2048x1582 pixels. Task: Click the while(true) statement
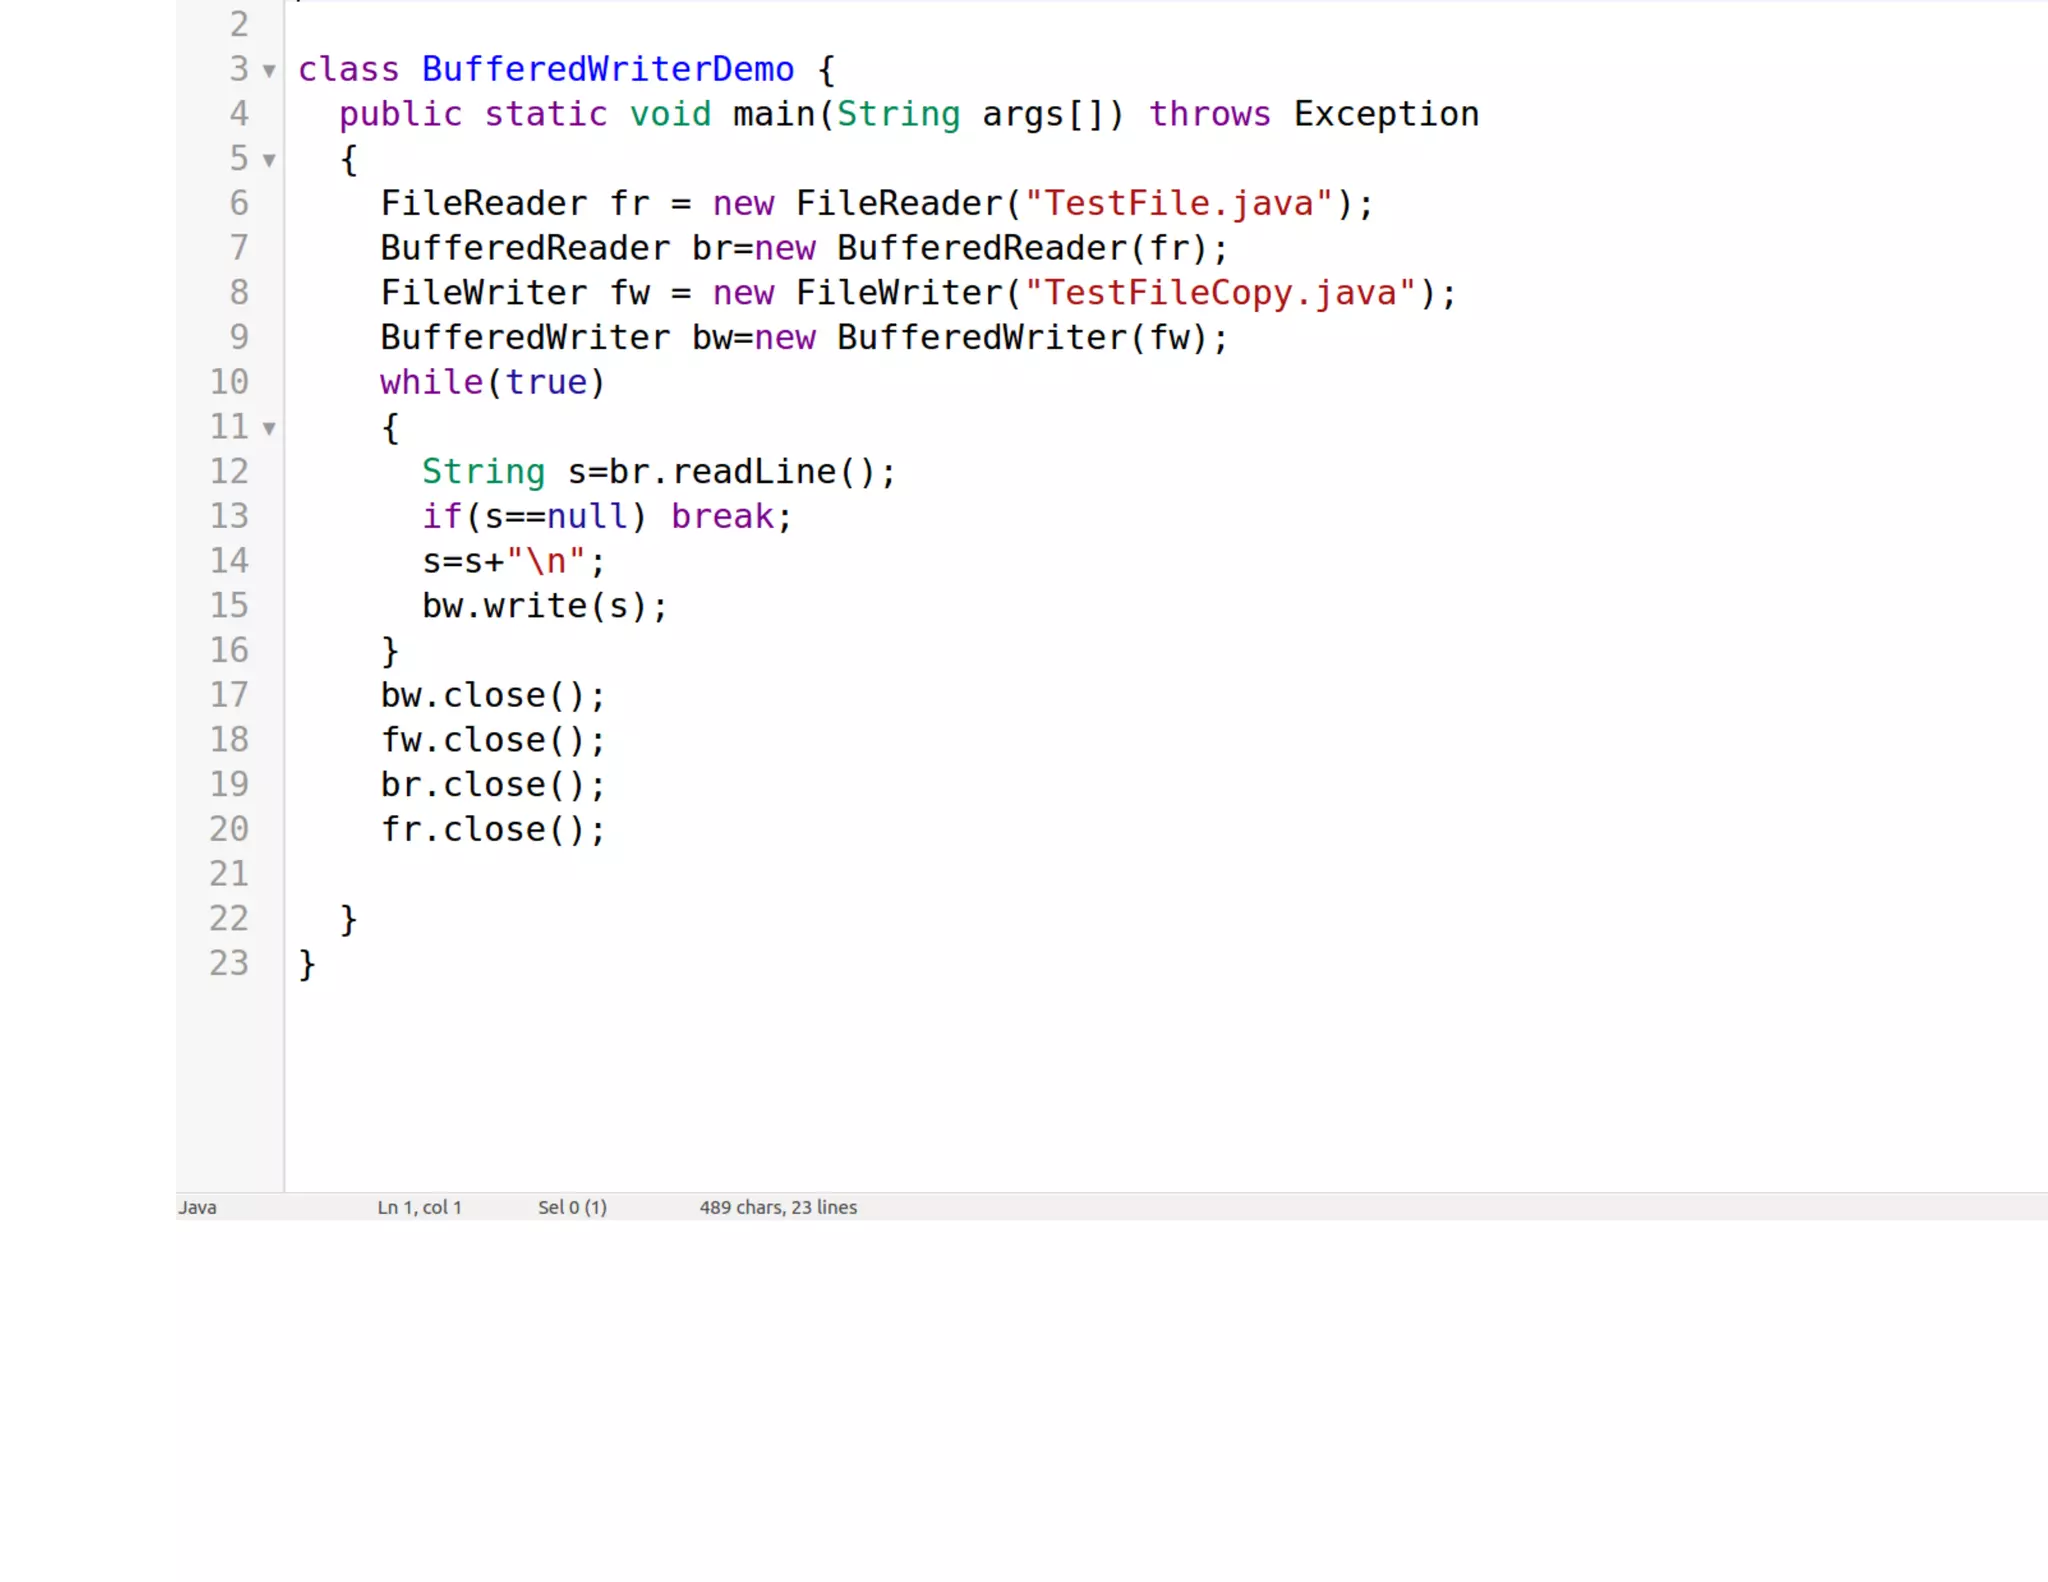[492, 382]
